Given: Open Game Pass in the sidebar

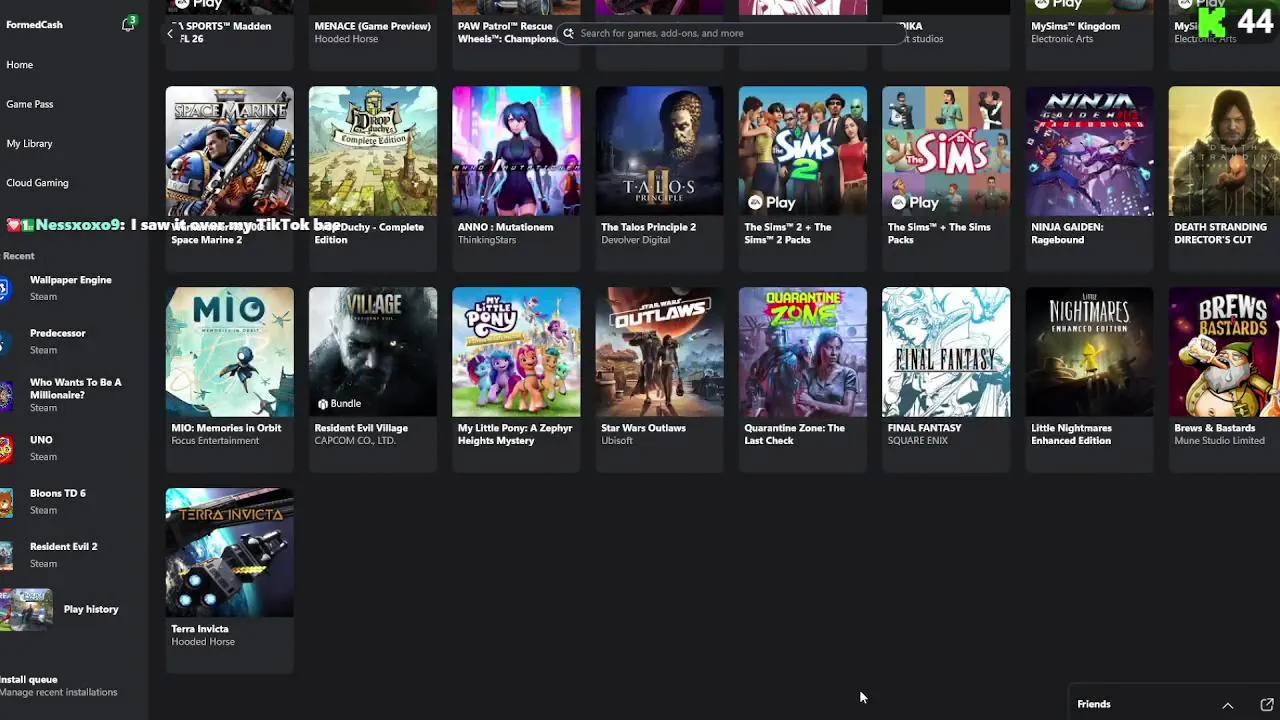Looking at the screenshot, I should (30, 104).
